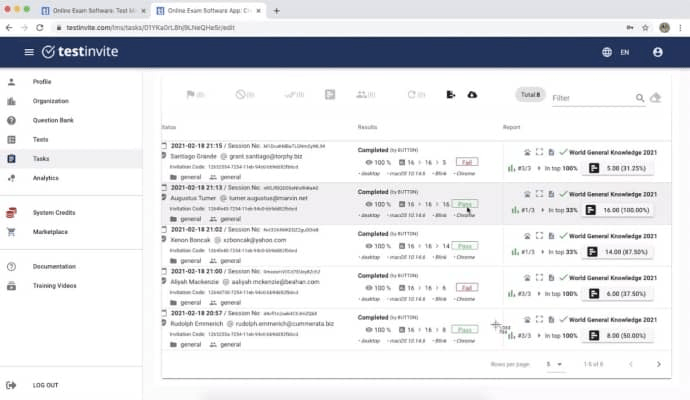The width and height of the screenshot is (690, 400).
Task: Open the 5.00 (31.25%) score report
Action: (617, 168)
